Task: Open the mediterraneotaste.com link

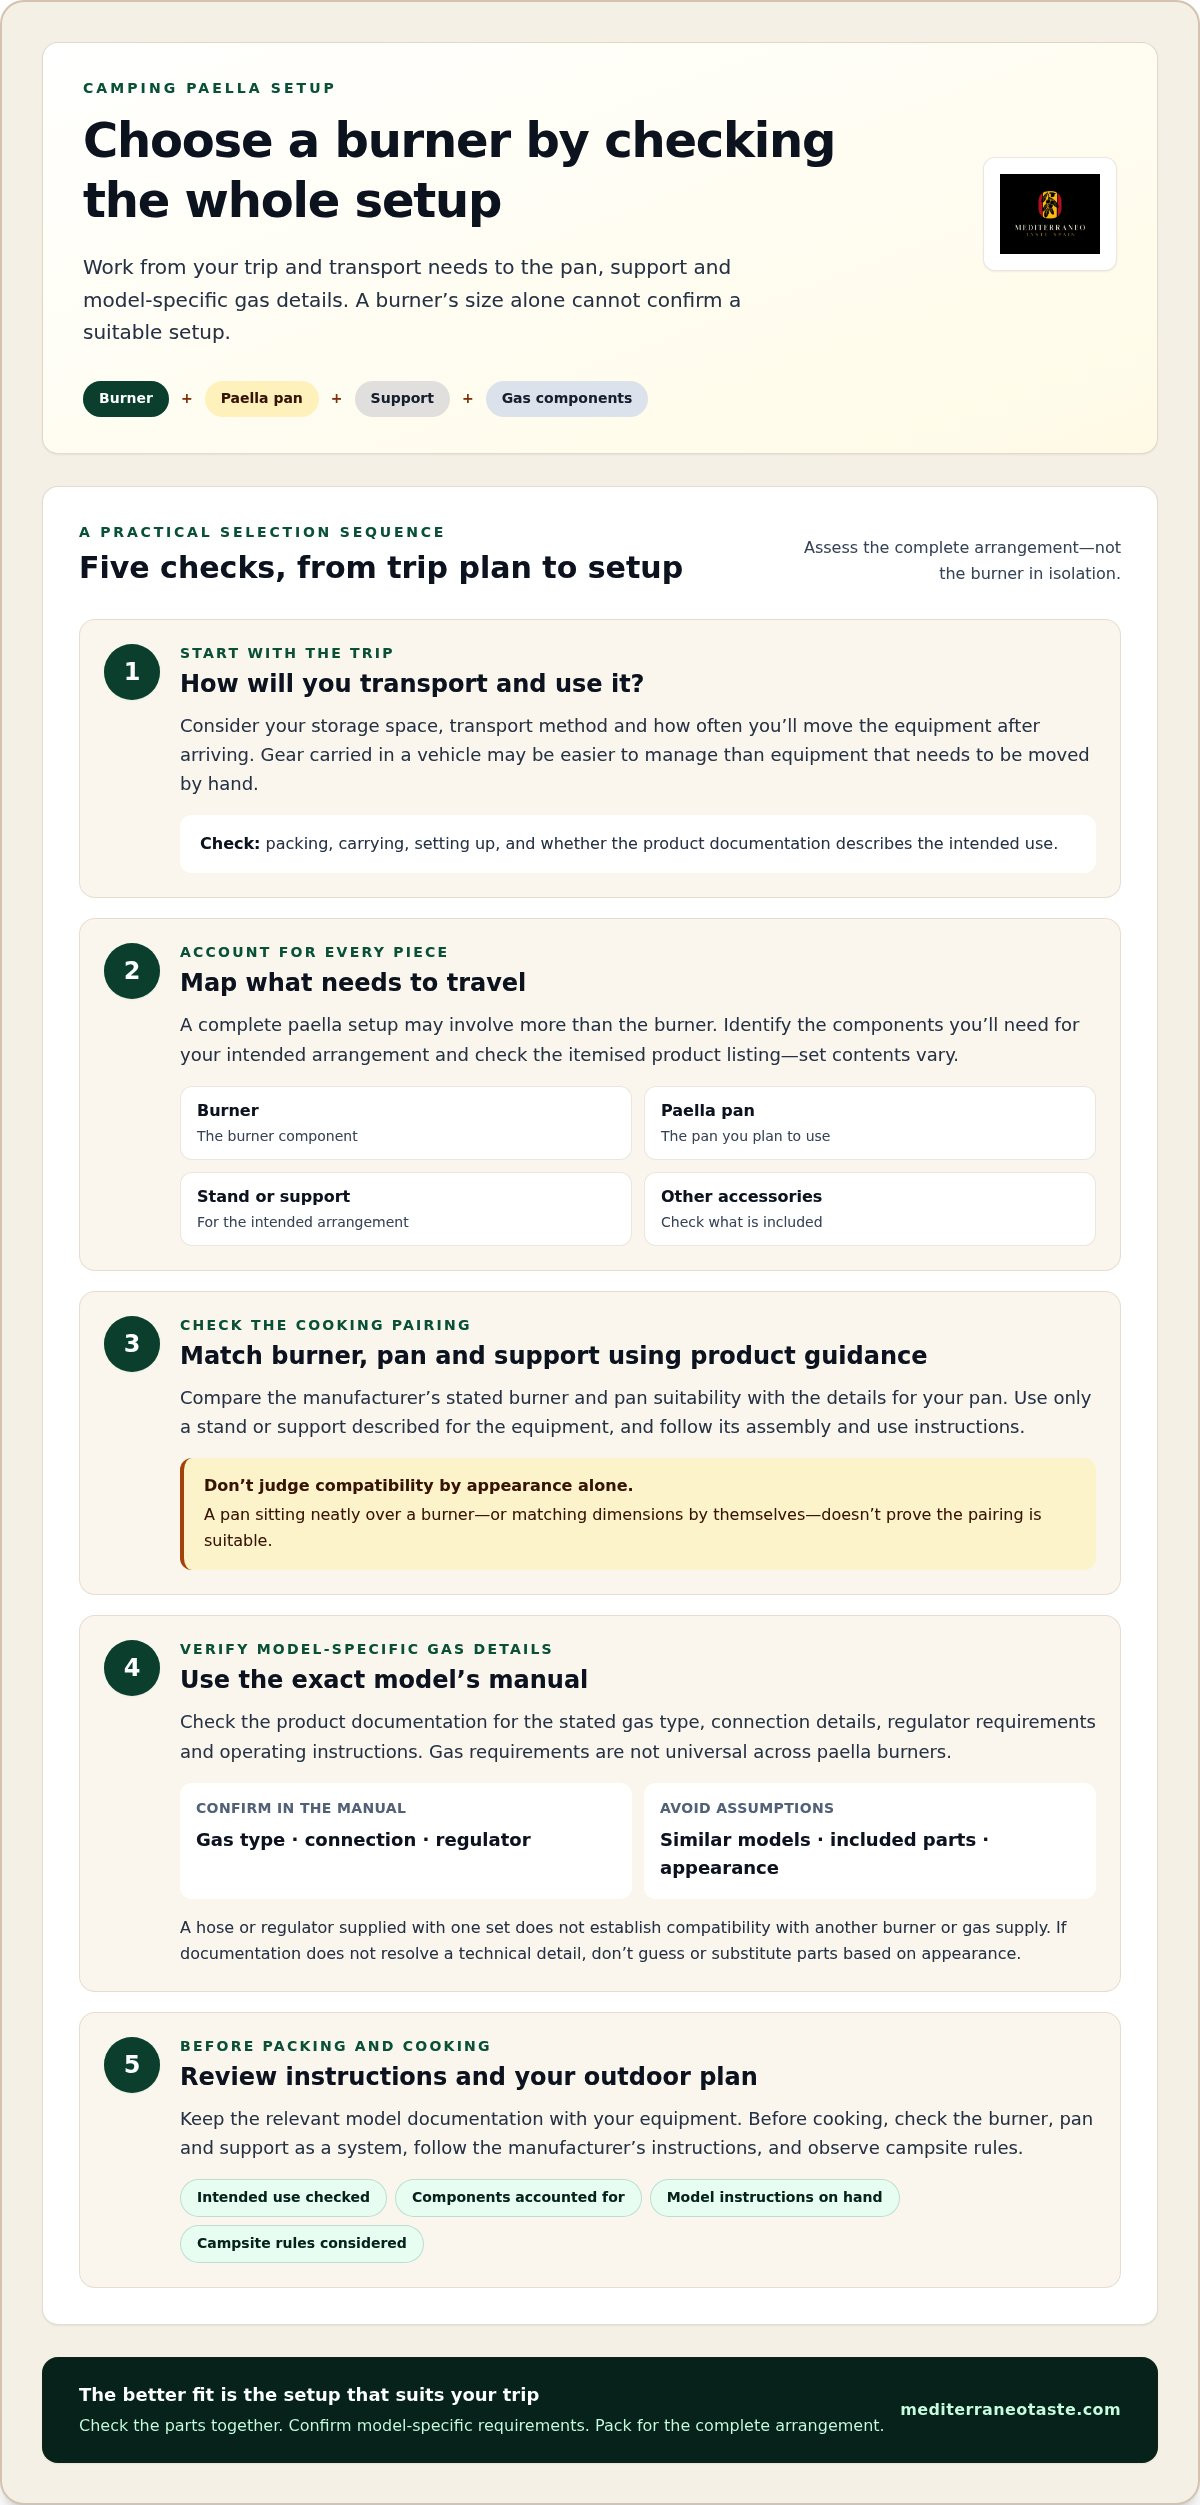Action: click(1010, 2410)
